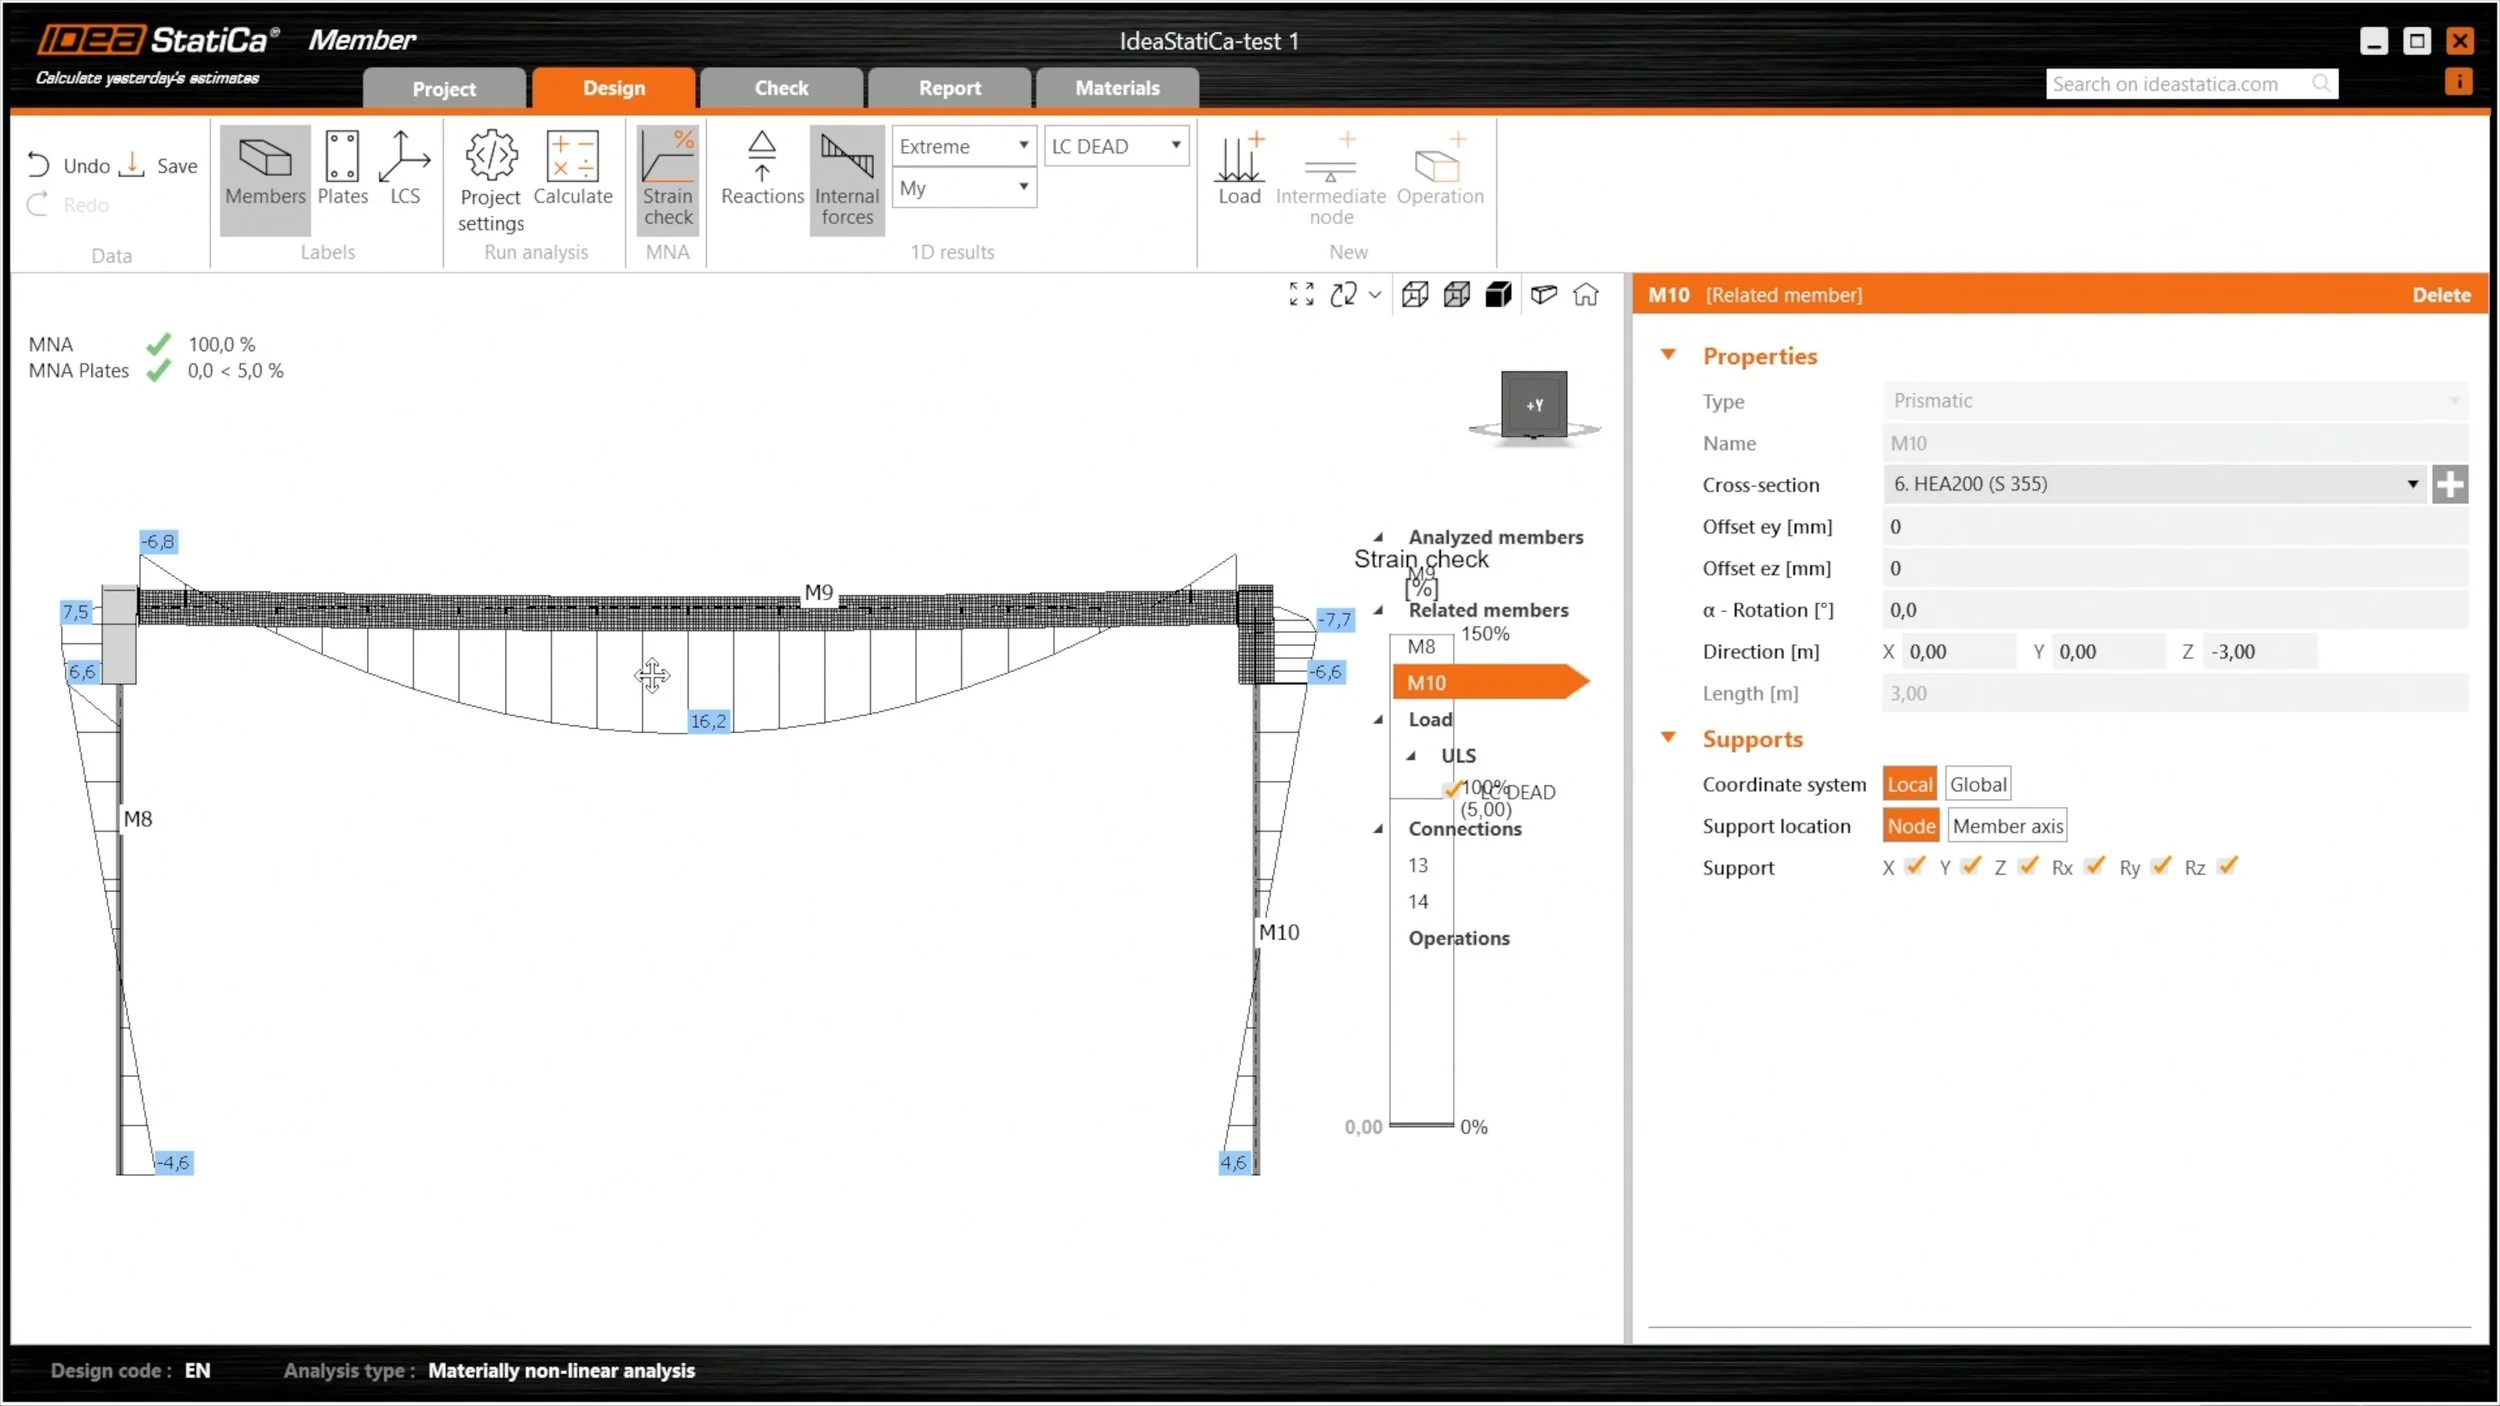The width and height of the screenshot is (2500, 1406).
Task: Delete member M10
Action: [2440, 295]
